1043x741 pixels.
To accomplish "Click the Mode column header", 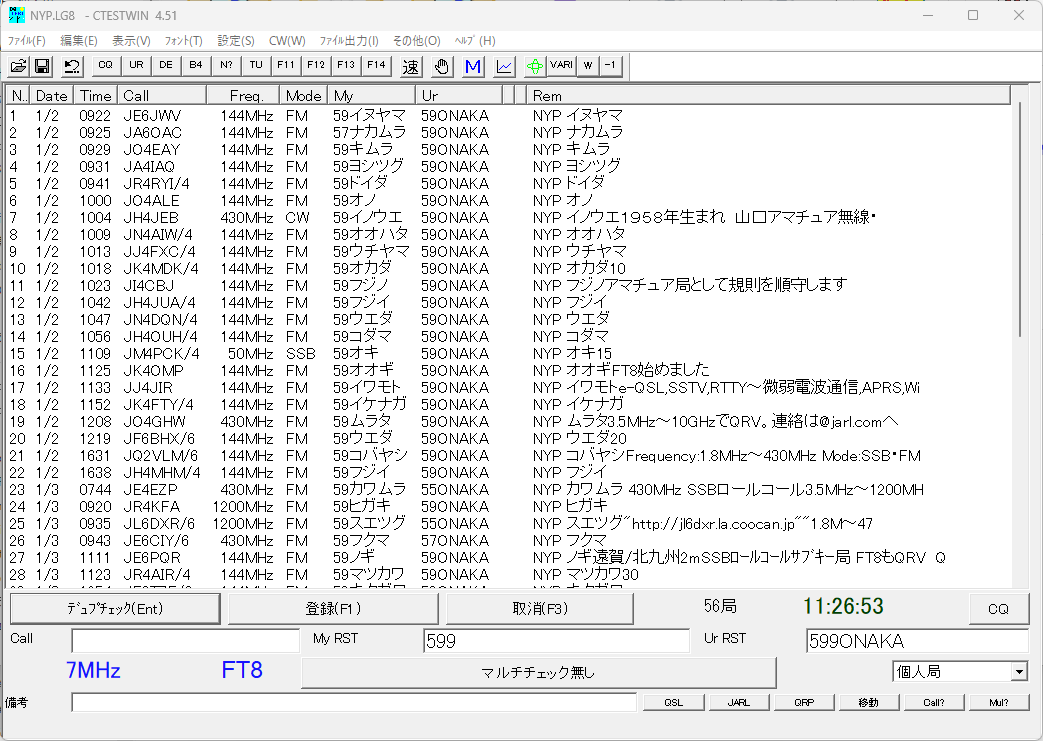I will point(303,95).
